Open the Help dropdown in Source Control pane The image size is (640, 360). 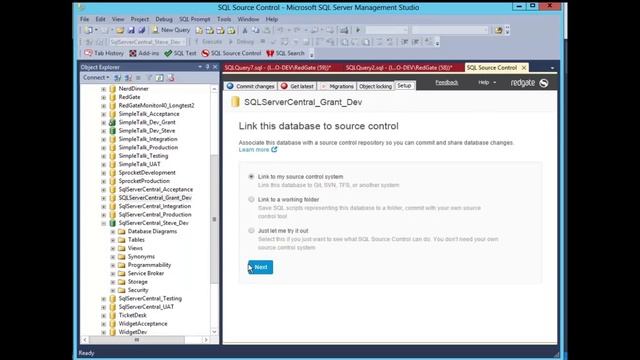487,82
